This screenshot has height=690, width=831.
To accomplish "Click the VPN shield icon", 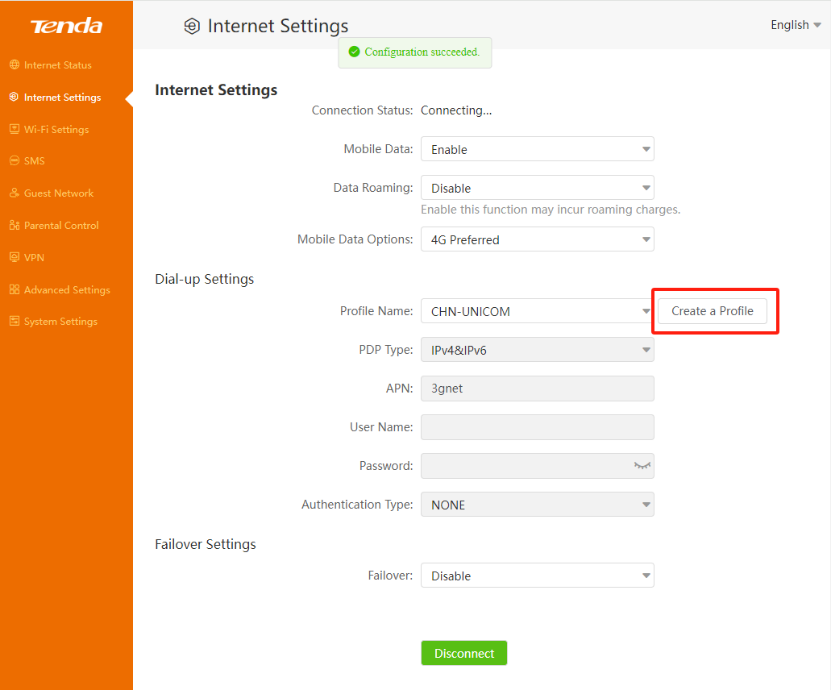I will pyautogui.click(x=14, y=257).
